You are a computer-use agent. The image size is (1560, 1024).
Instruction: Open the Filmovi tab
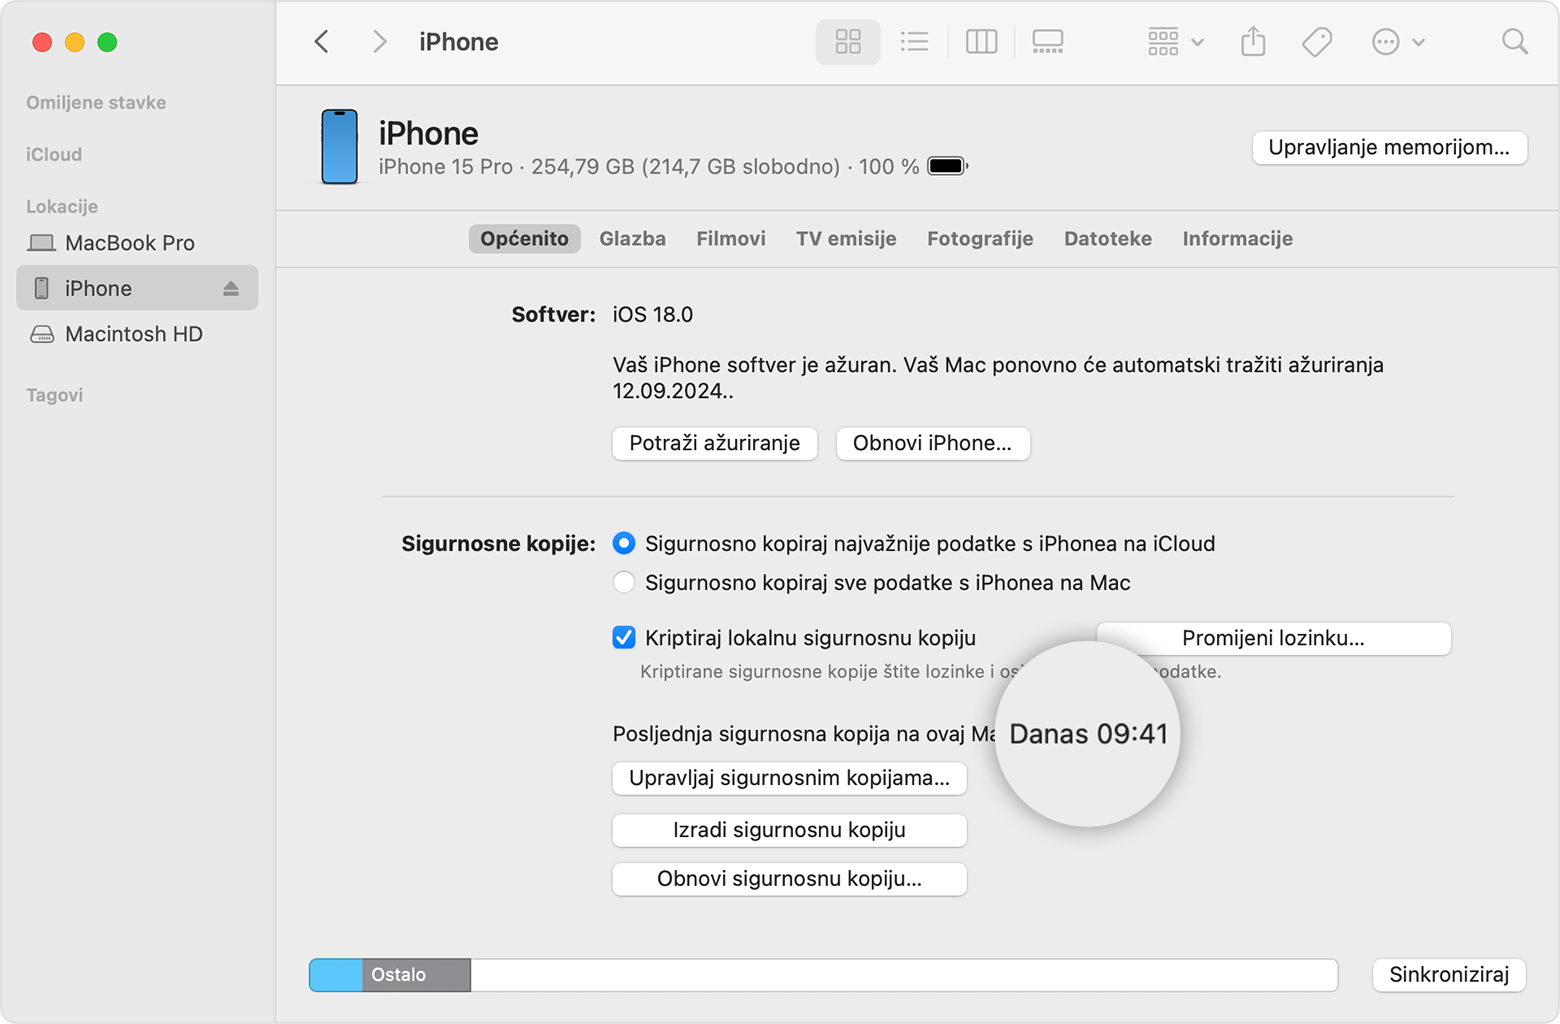[x=731, y=238]
